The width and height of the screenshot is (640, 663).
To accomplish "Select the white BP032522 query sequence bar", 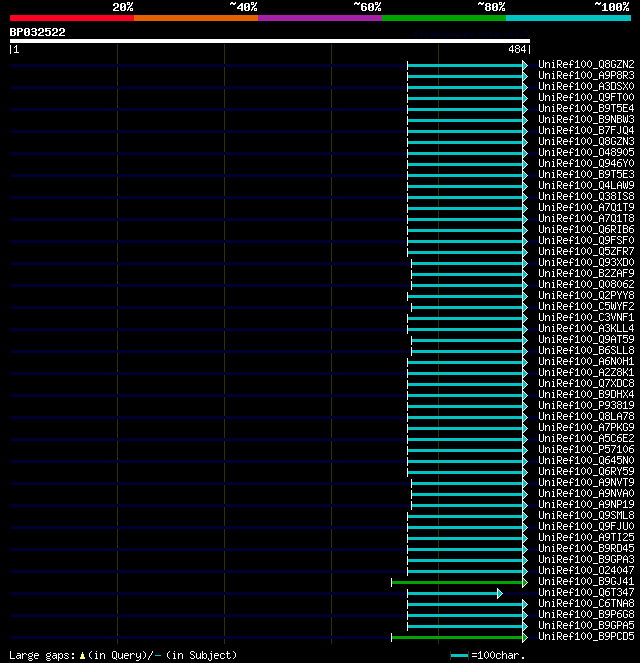I will [x=270, y=41].
